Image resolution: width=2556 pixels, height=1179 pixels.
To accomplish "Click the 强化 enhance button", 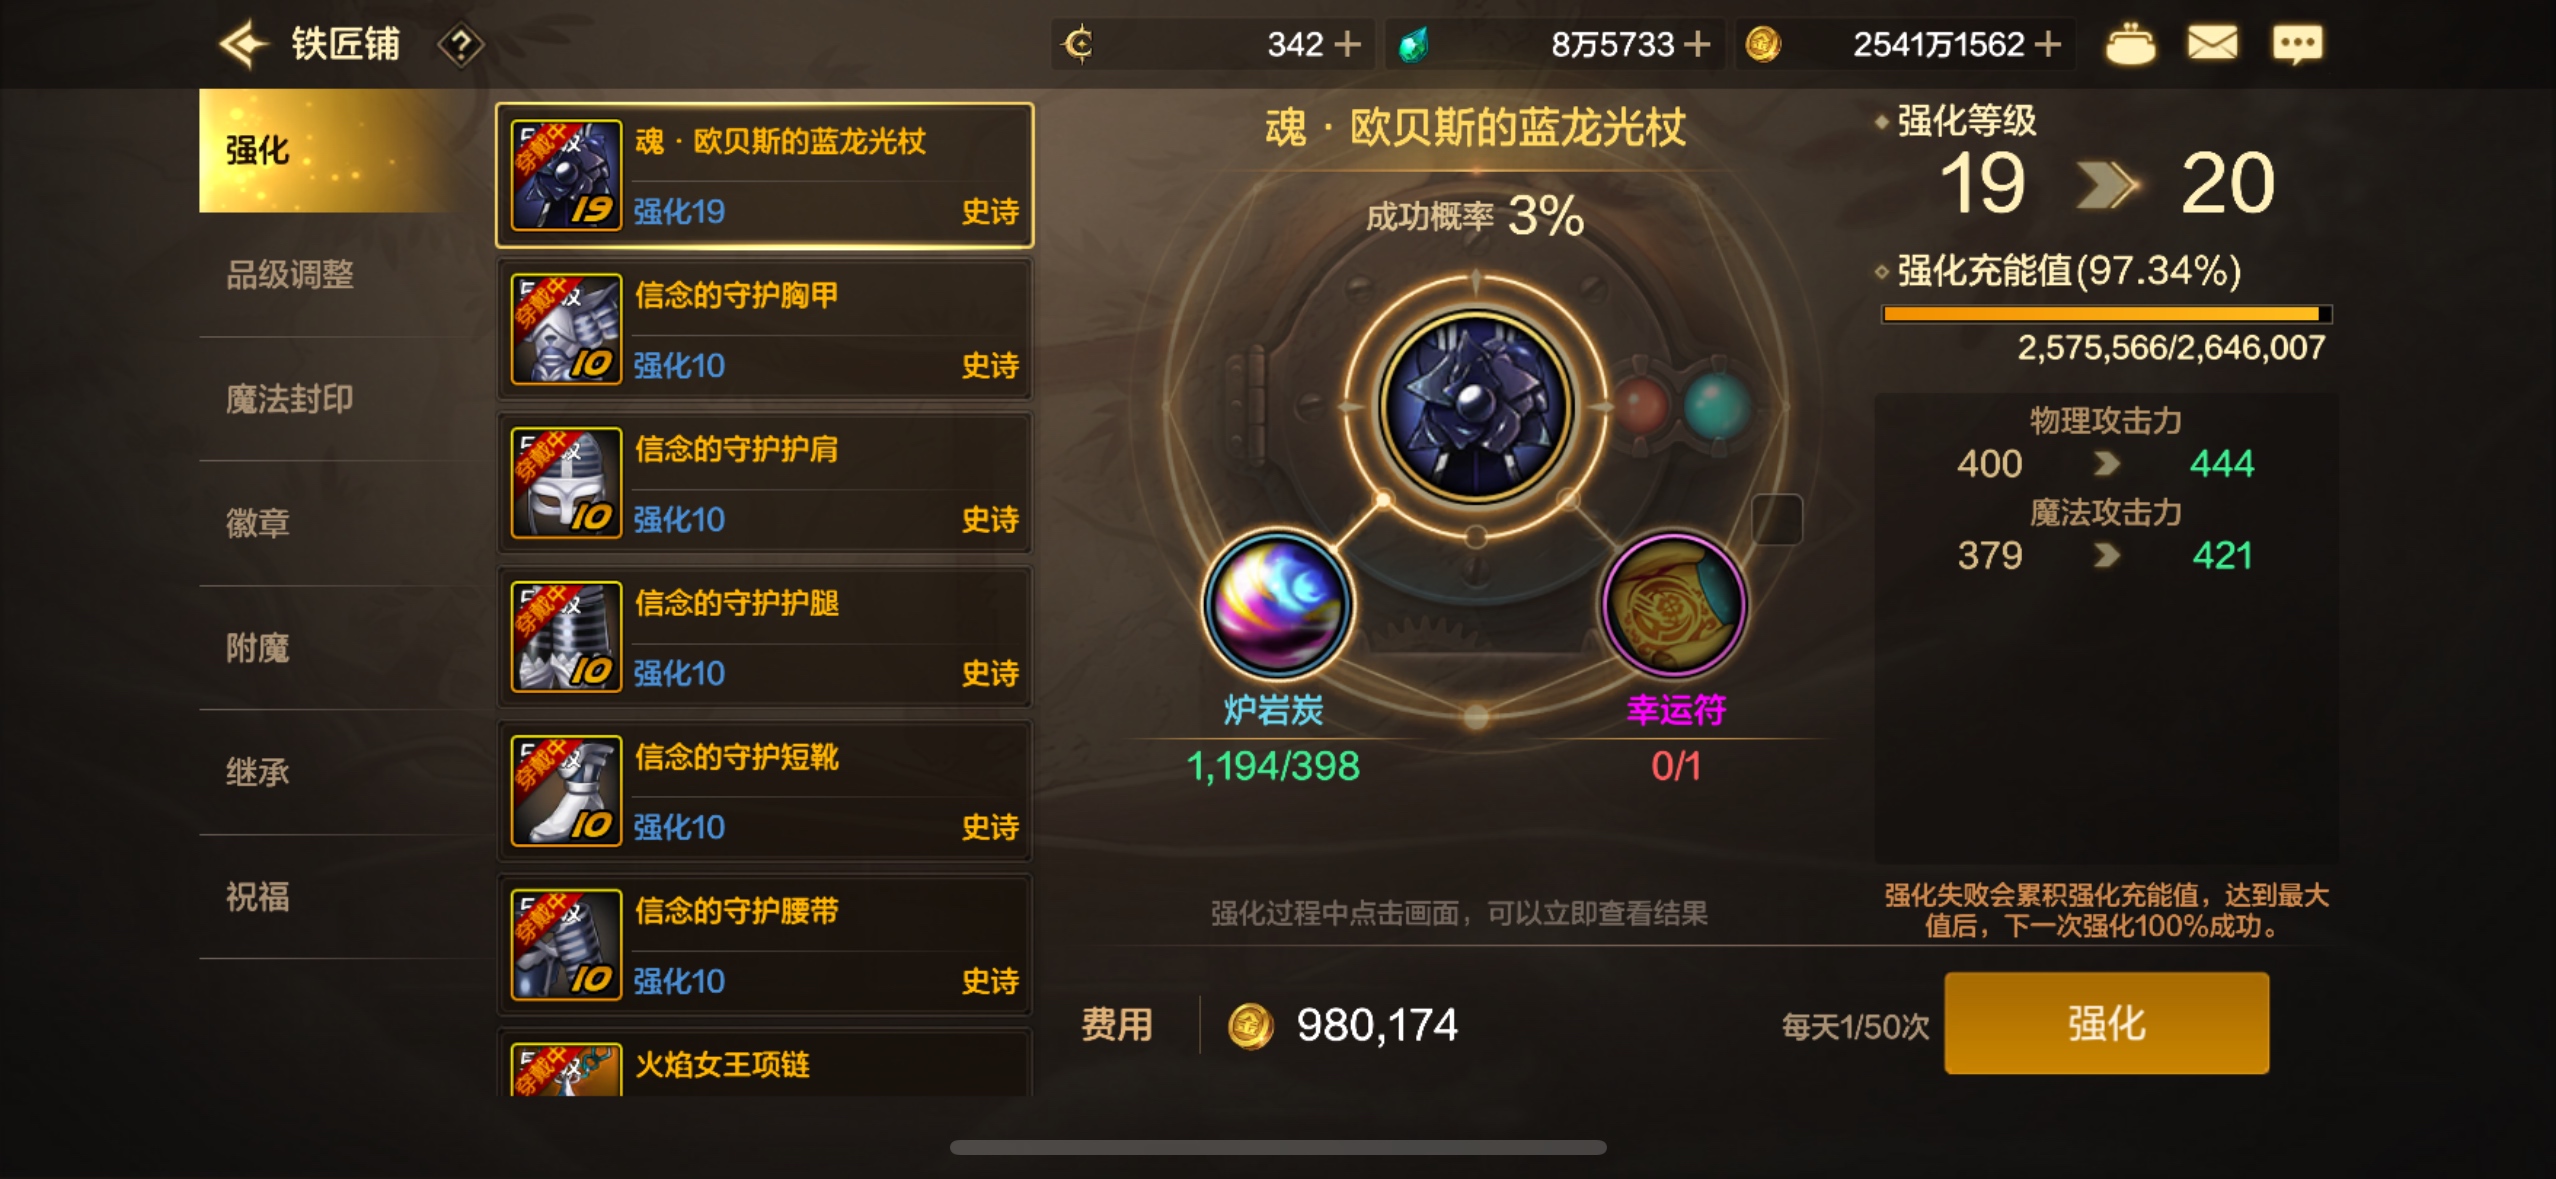I will click(2106, 1023).
